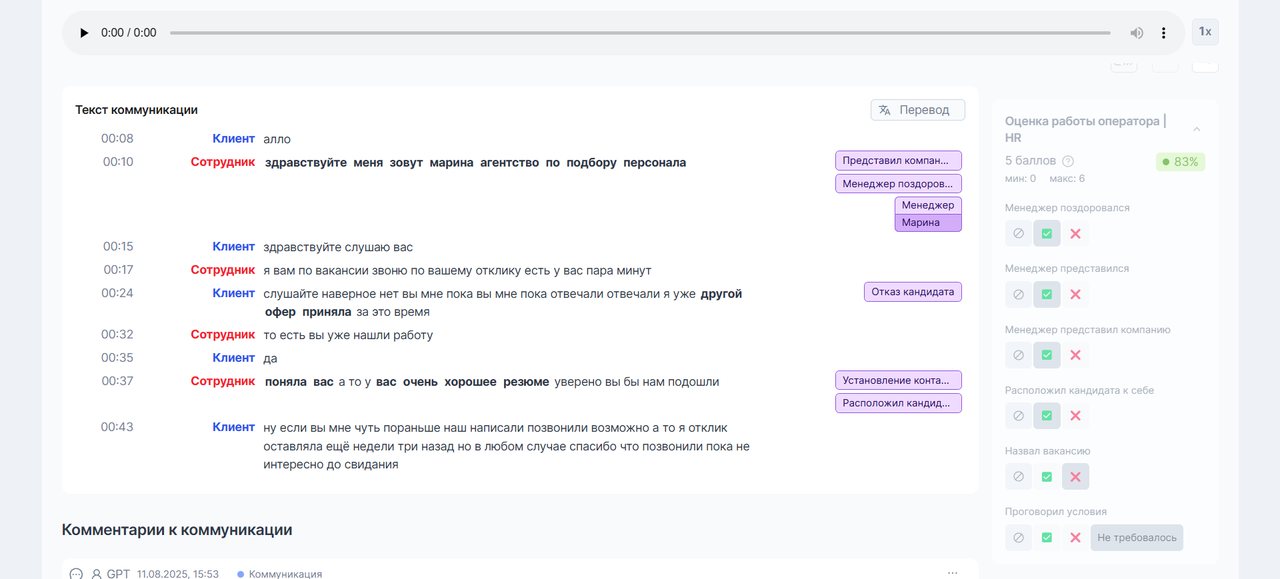Open the Отказ кандидата tag
This screenshot has width=1280, height=579.
913,292
